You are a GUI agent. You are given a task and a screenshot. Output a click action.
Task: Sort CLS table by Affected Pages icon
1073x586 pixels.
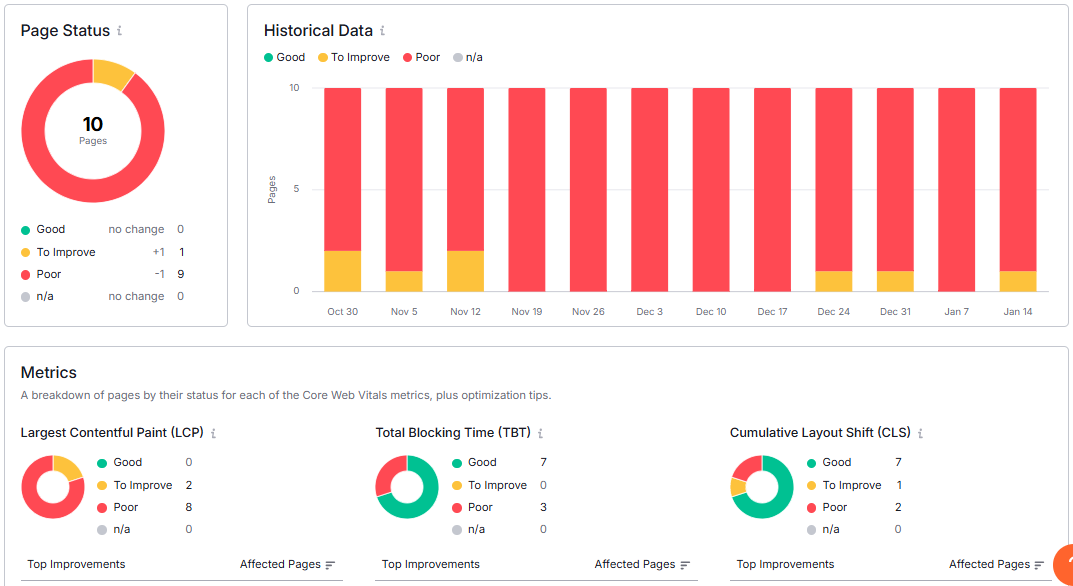(x=1040, y=565)
